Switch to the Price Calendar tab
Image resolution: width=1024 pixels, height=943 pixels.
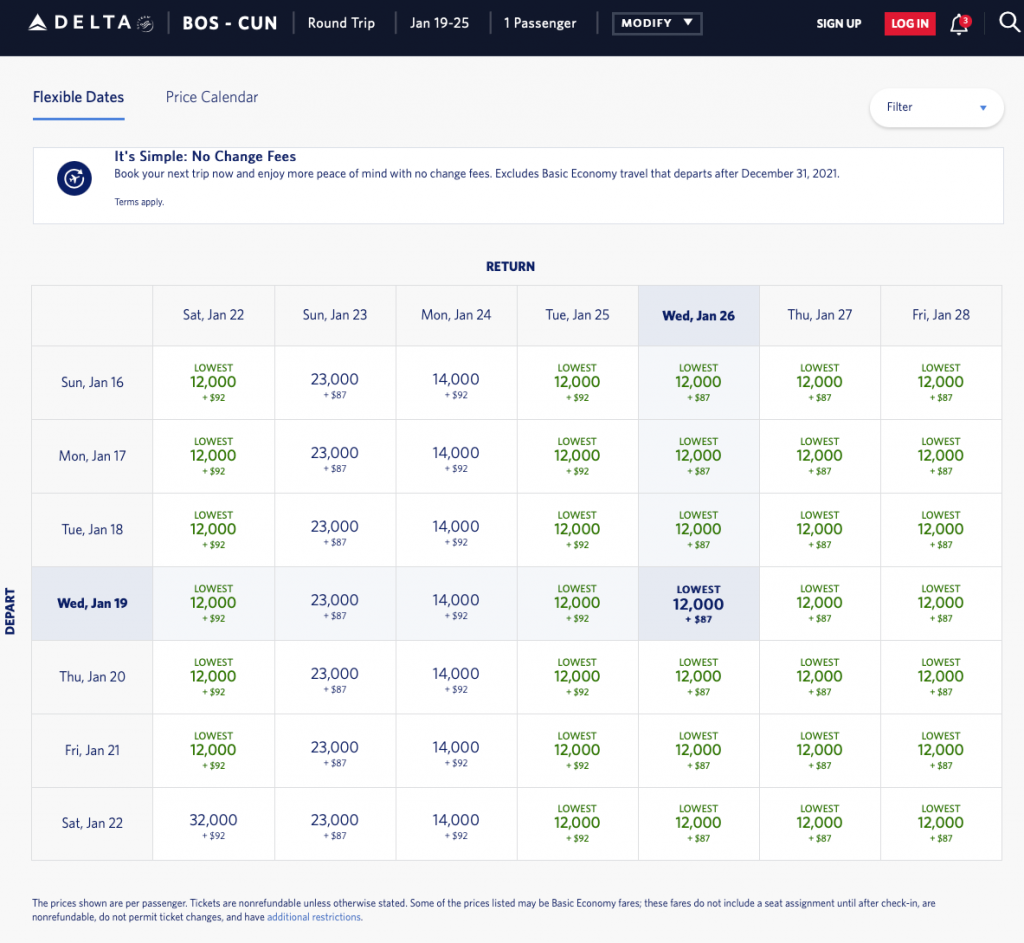[212, 97]
